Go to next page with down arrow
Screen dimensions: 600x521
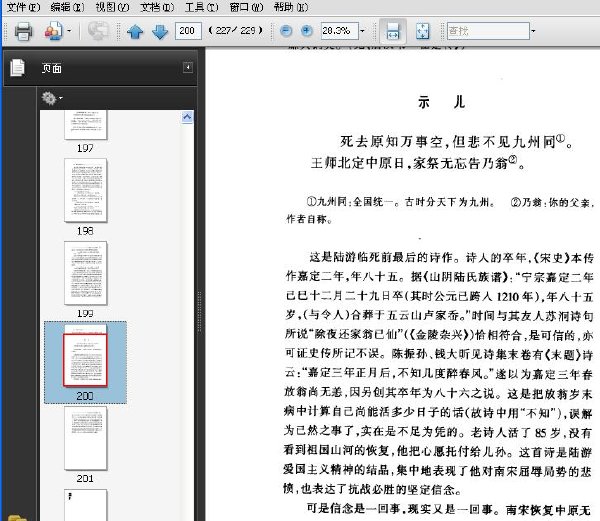click(x=160, y=32)
